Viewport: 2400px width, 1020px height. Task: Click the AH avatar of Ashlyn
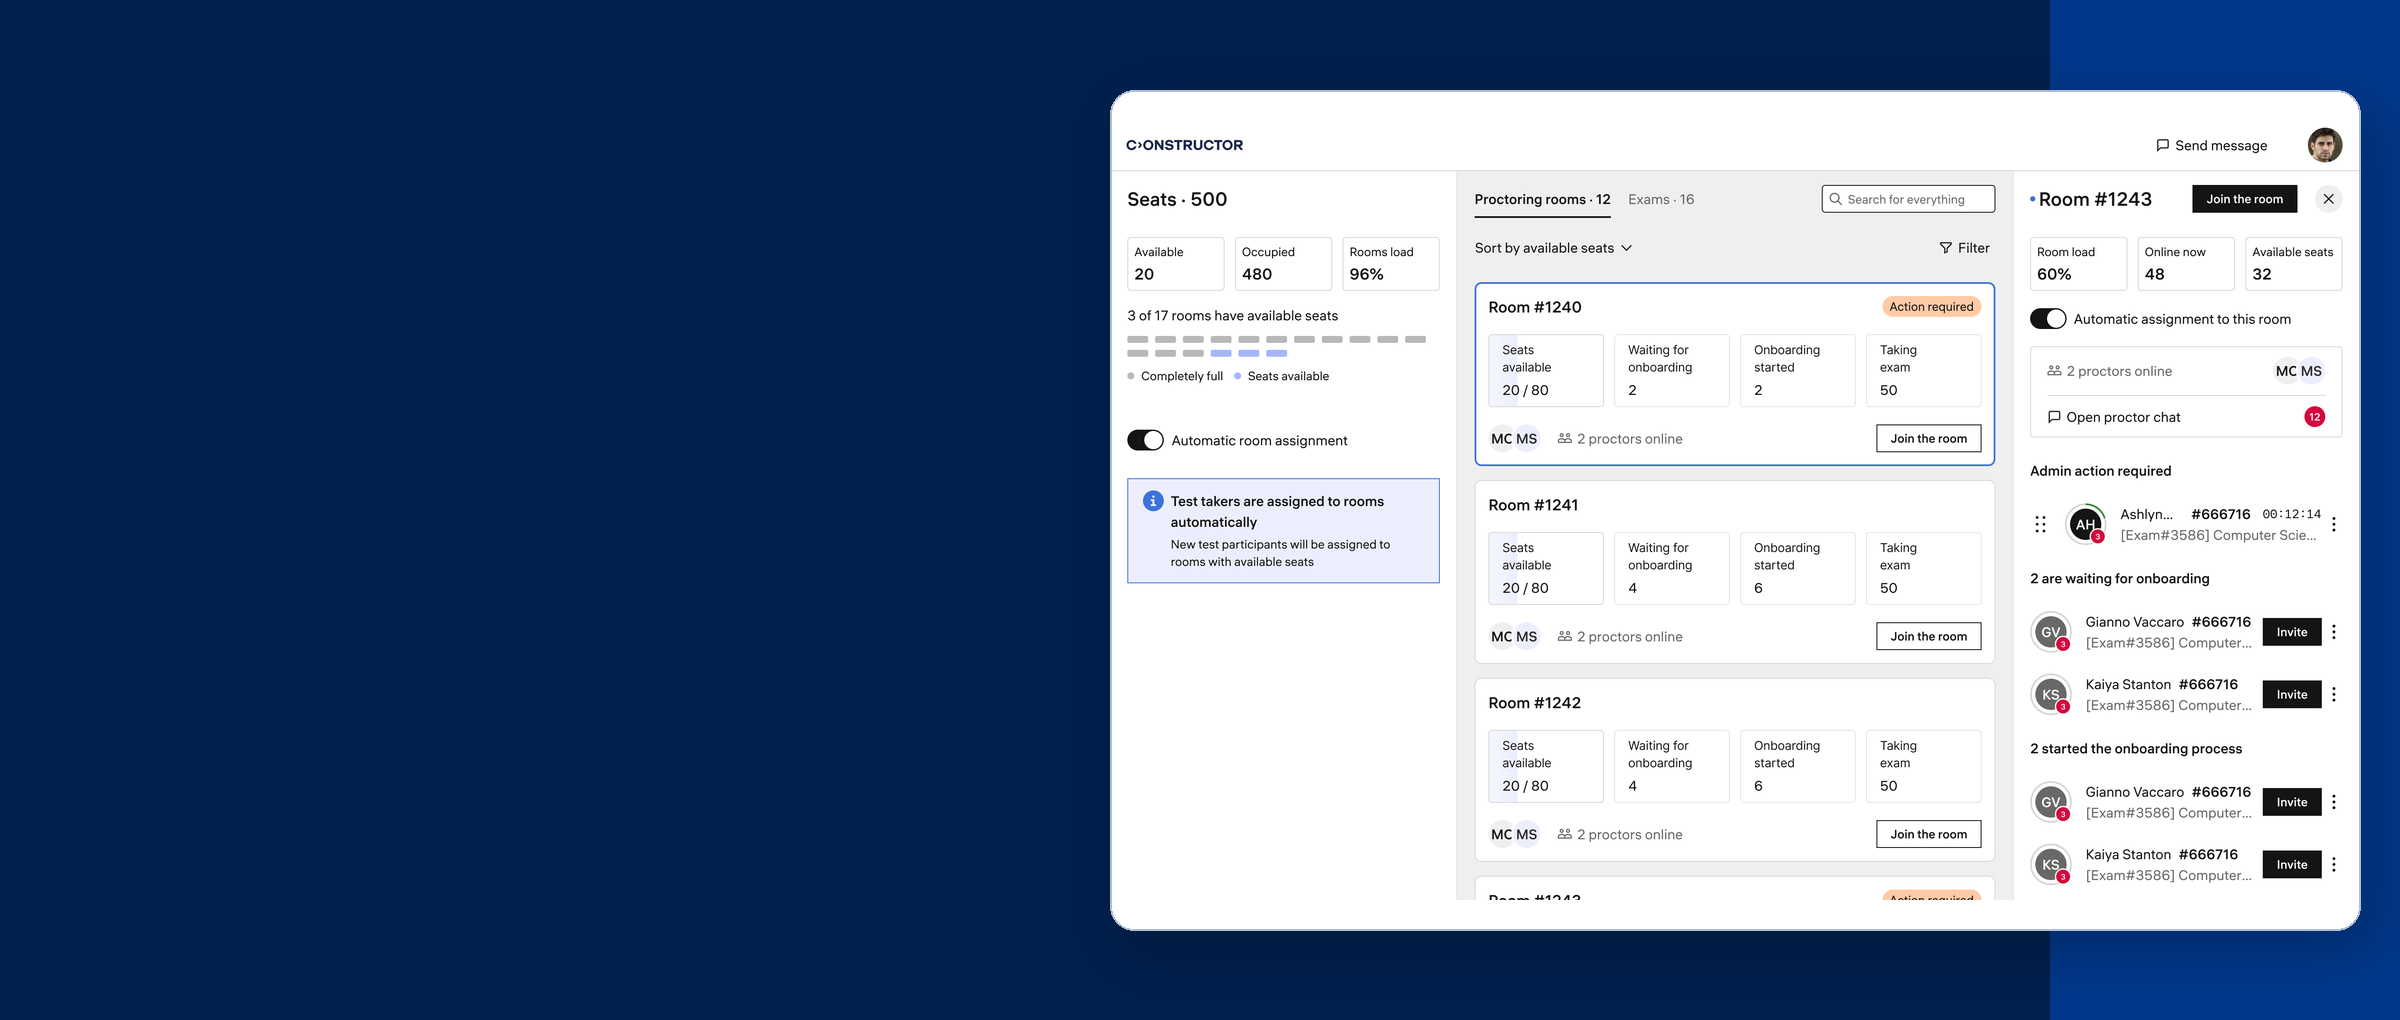coord(2085,524)
